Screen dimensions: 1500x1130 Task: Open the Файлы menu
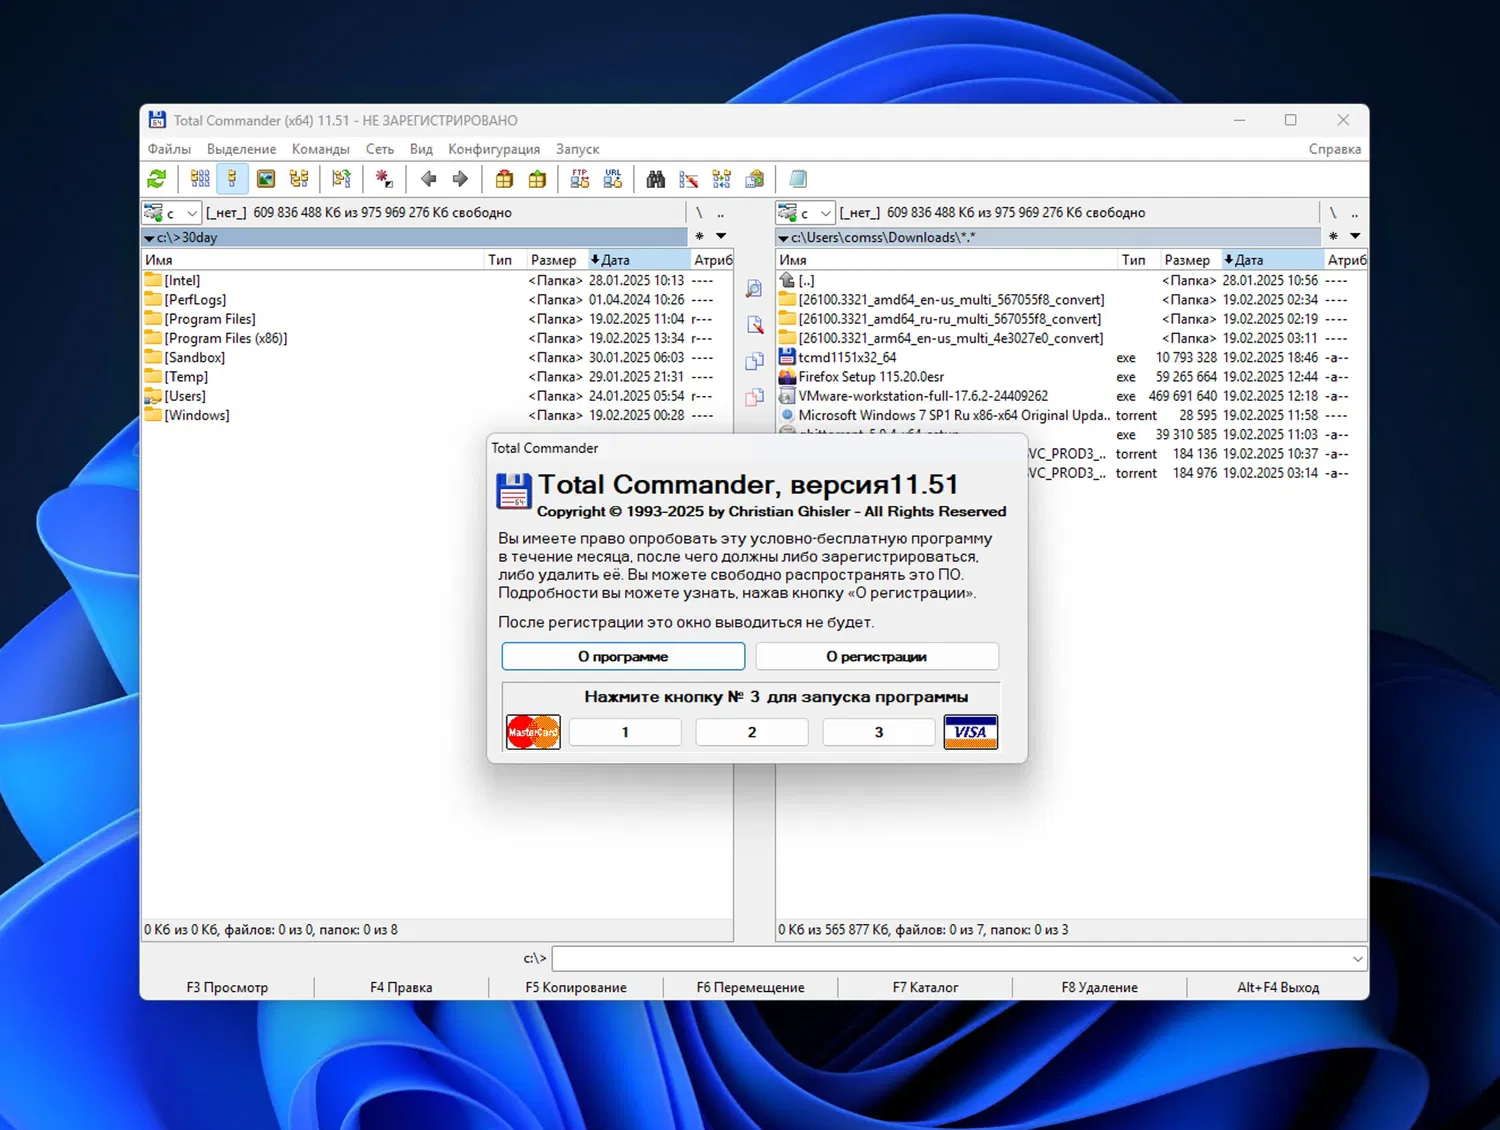click(169, 149)
